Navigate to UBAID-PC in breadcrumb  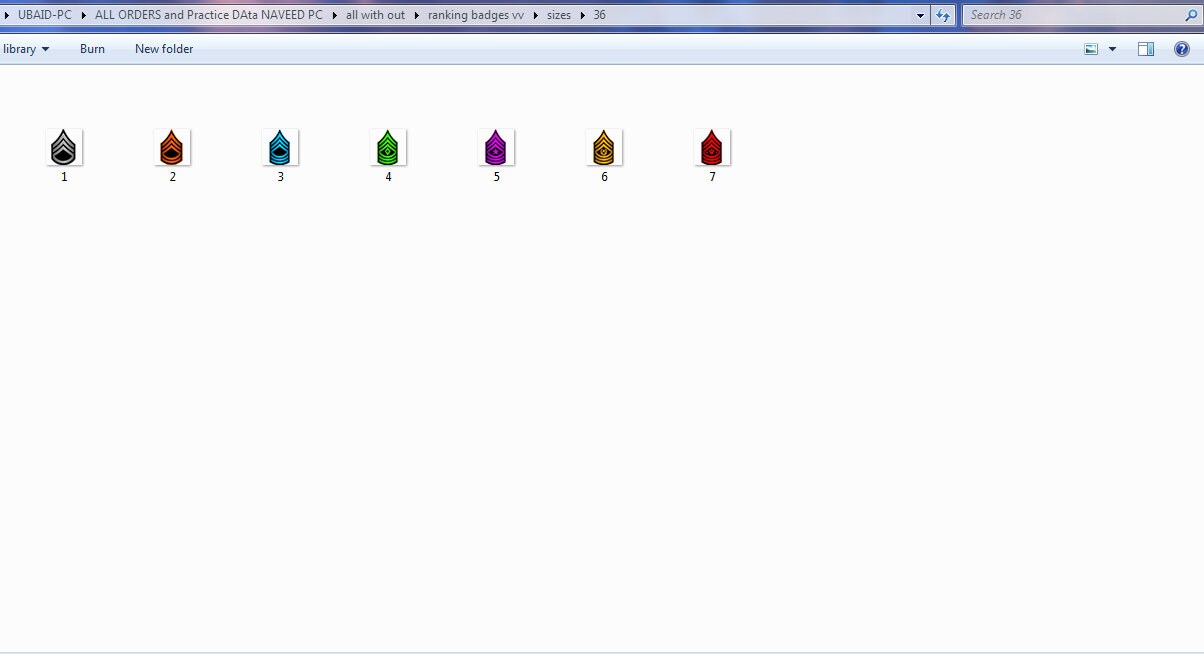[x=45, y=15]
